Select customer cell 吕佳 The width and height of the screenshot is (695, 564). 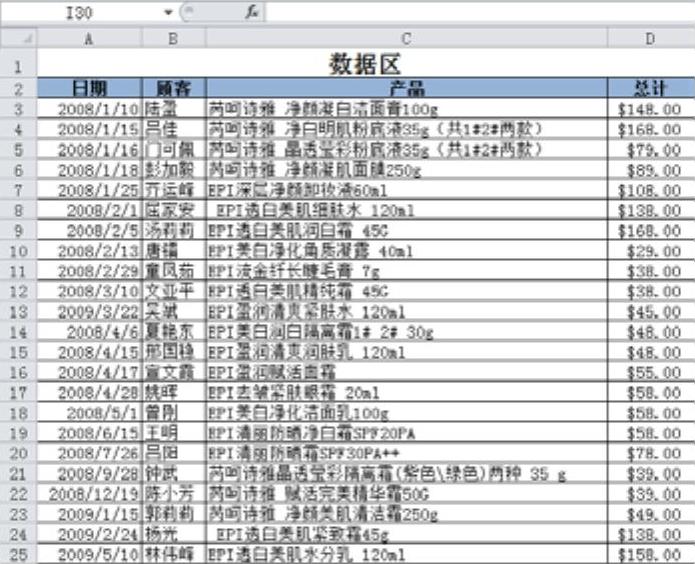coord(174,129)
